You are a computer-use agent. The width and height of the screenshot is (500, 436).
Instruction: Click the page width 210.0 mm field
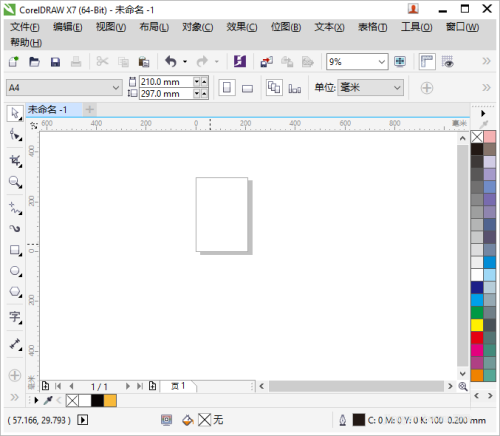166,82
